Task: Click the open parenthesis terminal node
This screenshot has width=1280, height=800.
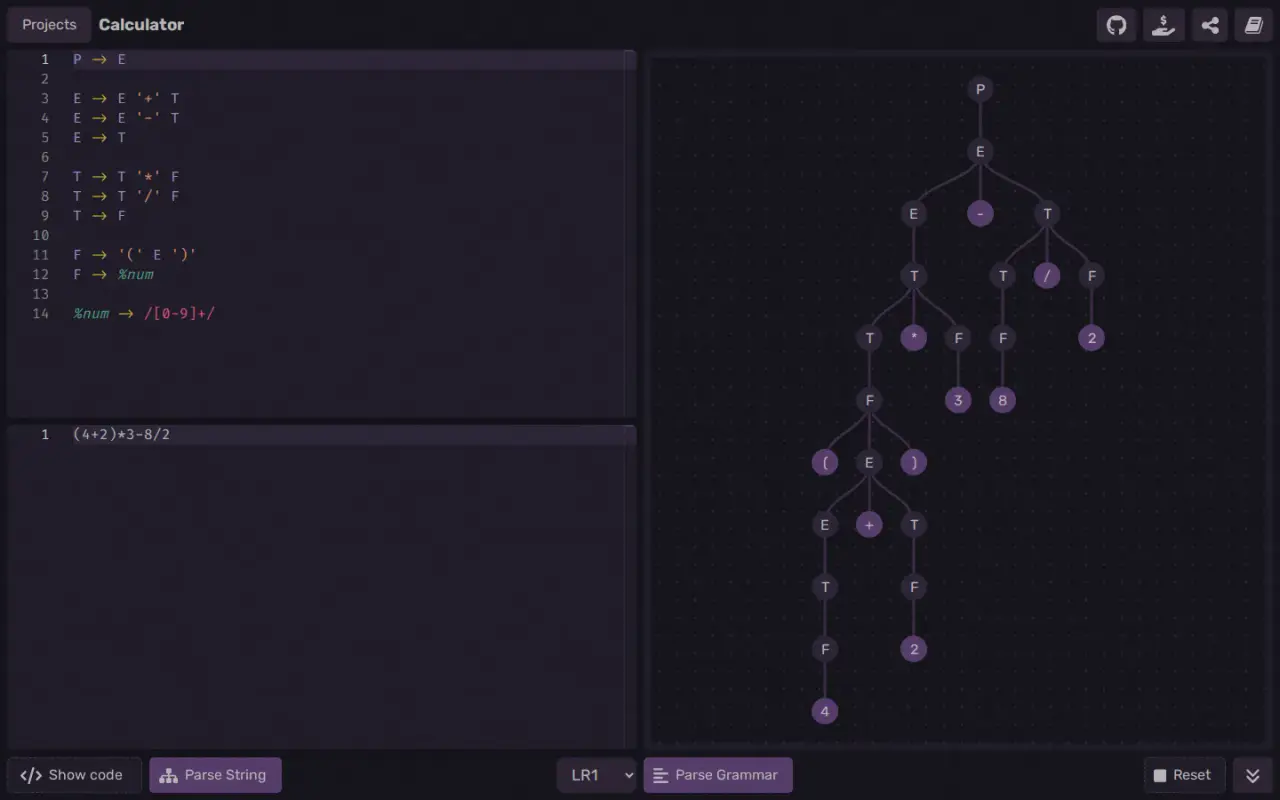Action: [x=825, y=462]
